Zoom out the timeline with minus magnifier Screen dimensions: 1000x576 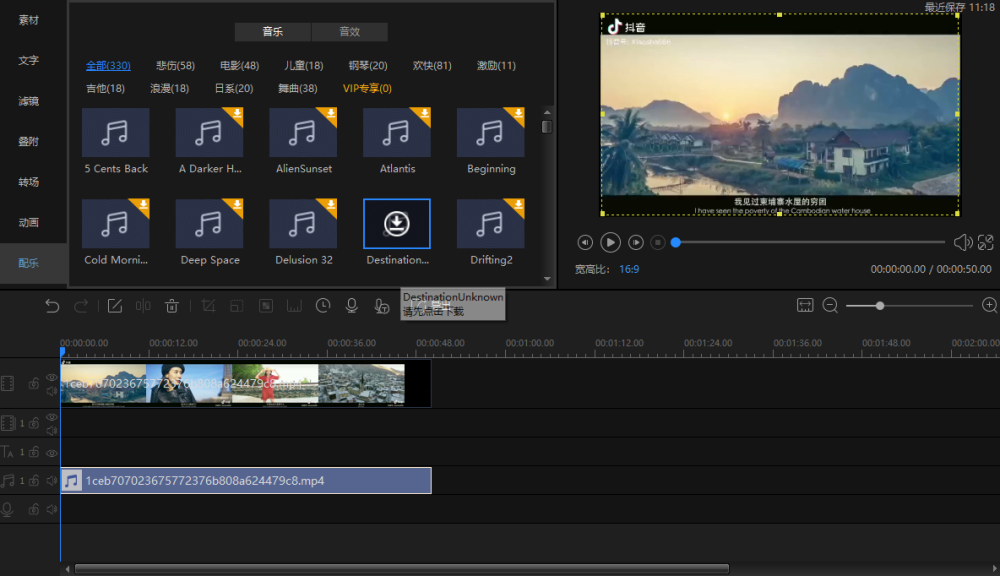click(x=830, y=305)
